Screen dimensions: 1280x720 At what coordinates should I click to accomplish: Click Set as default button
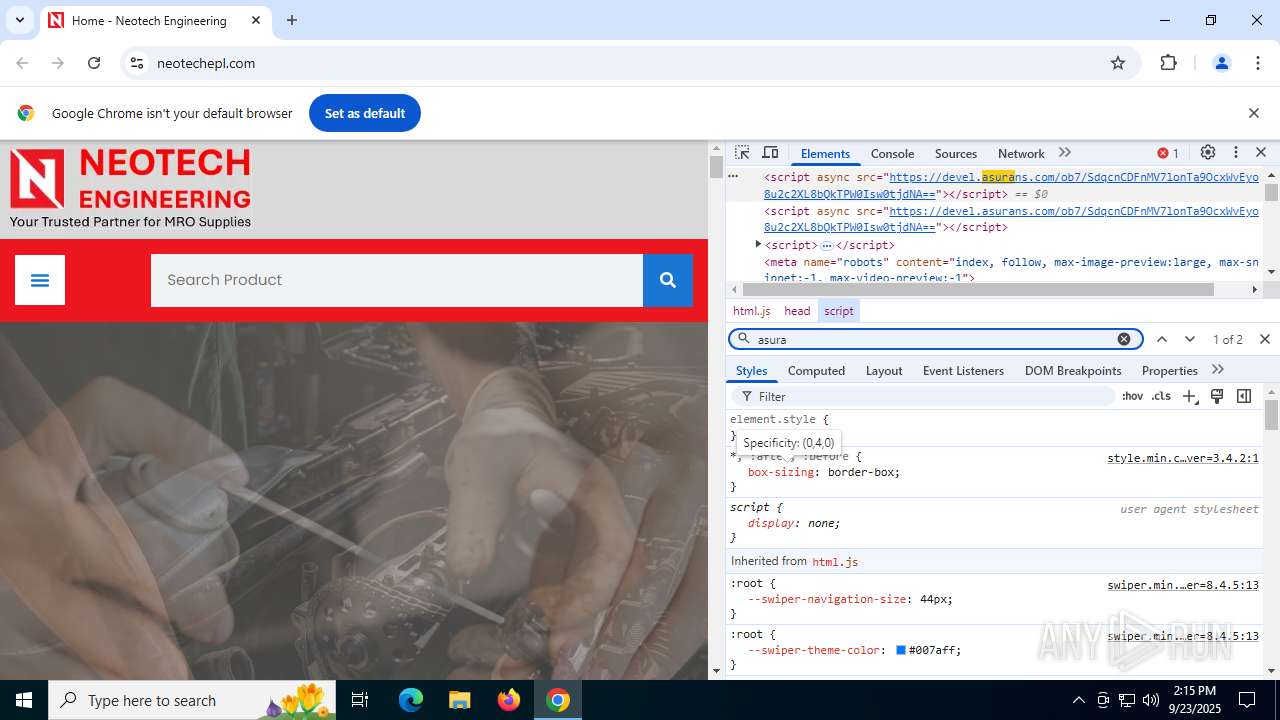tap(365, 113)
